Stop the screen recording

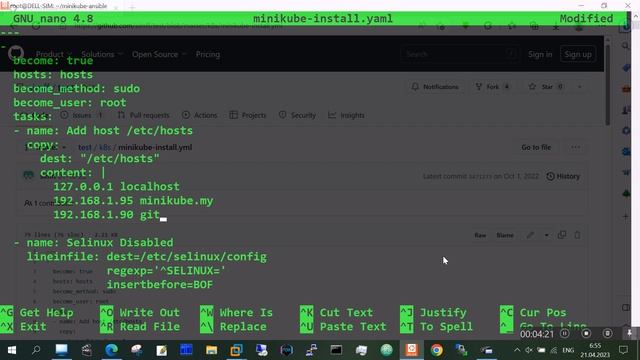tap(586, 333)
